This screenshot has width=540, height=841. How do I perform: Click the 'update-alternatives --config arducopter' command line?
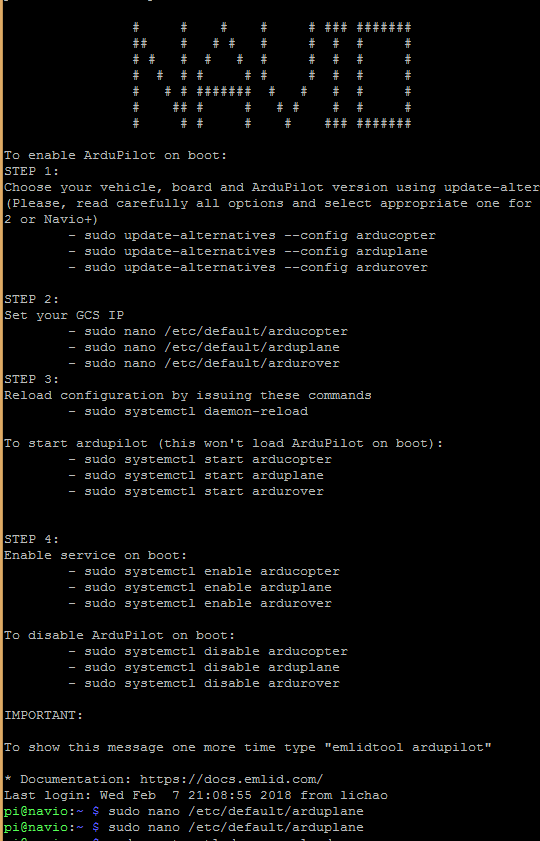[x=252, y=235]
